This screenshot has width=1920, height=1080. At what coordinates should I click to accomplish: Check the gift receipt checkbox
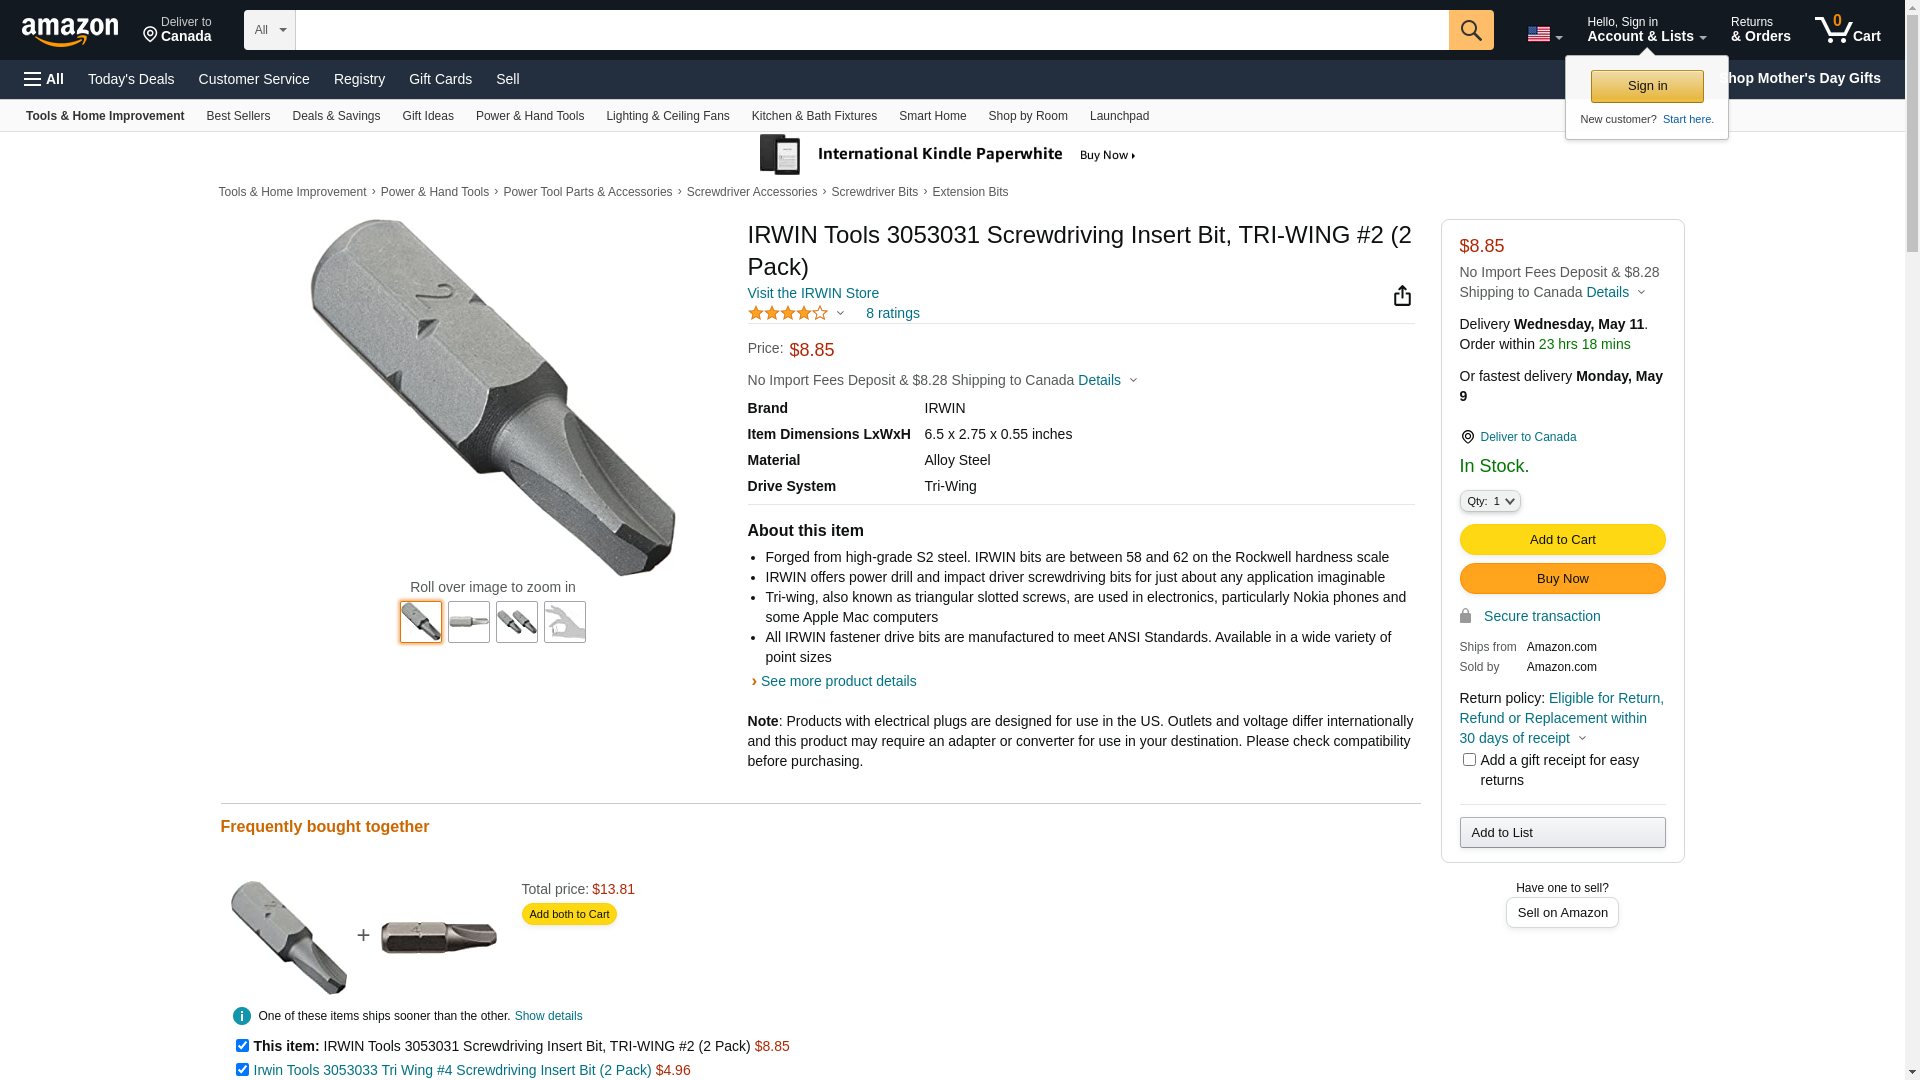[1469, 760]
